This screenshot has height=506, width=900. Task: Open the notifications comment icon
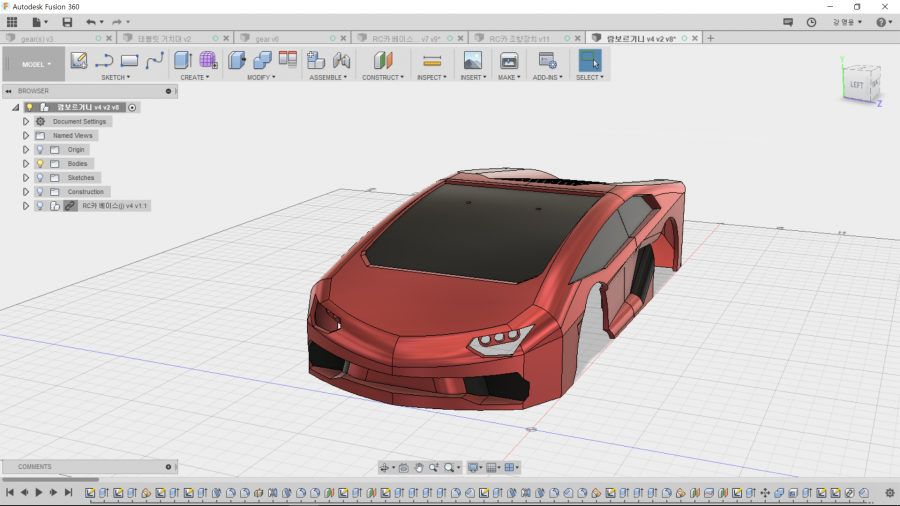(x=788, y=22)
